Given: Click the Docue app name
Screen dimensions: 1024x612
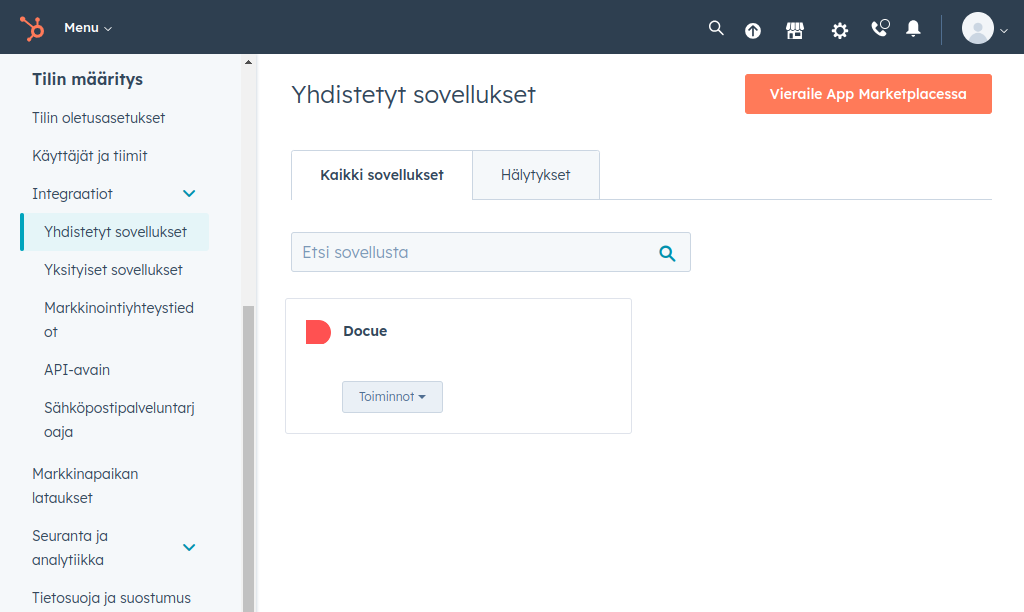Looking at the screenshot, I should (365, 331).
